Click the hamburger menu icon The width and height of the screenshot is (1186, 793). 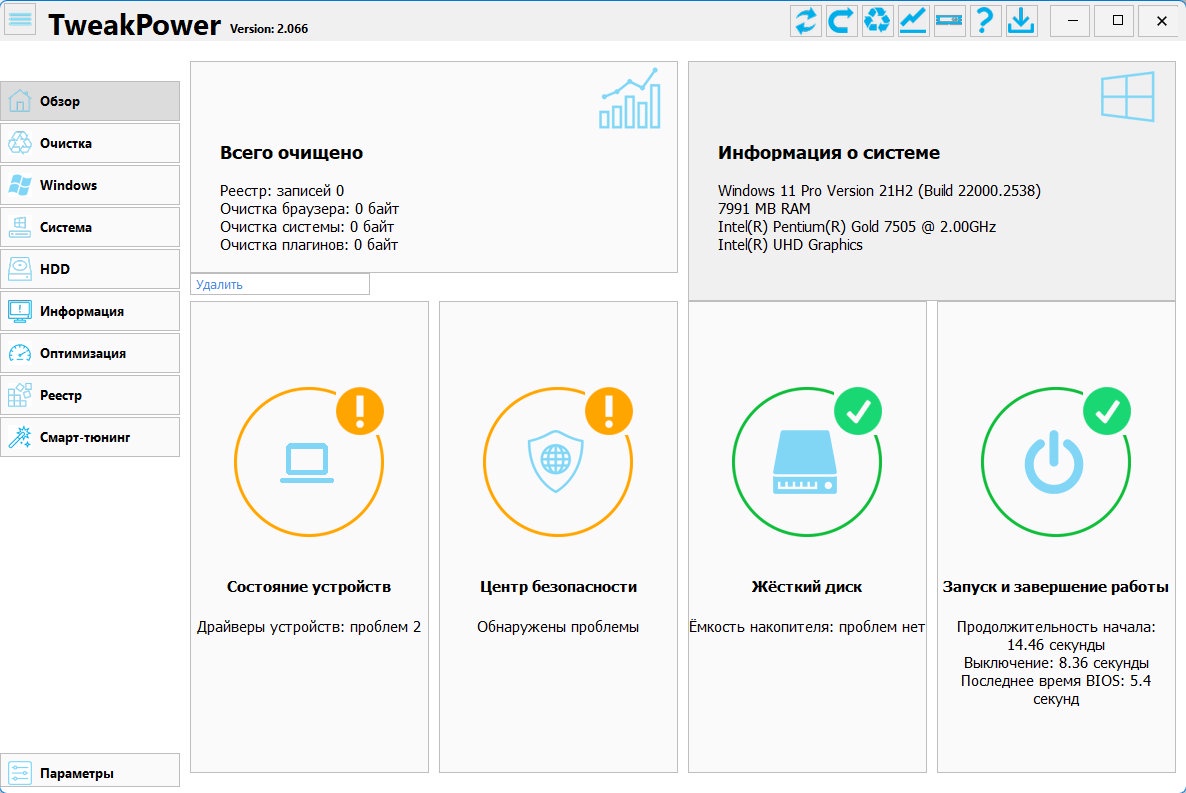click(20, 20)
